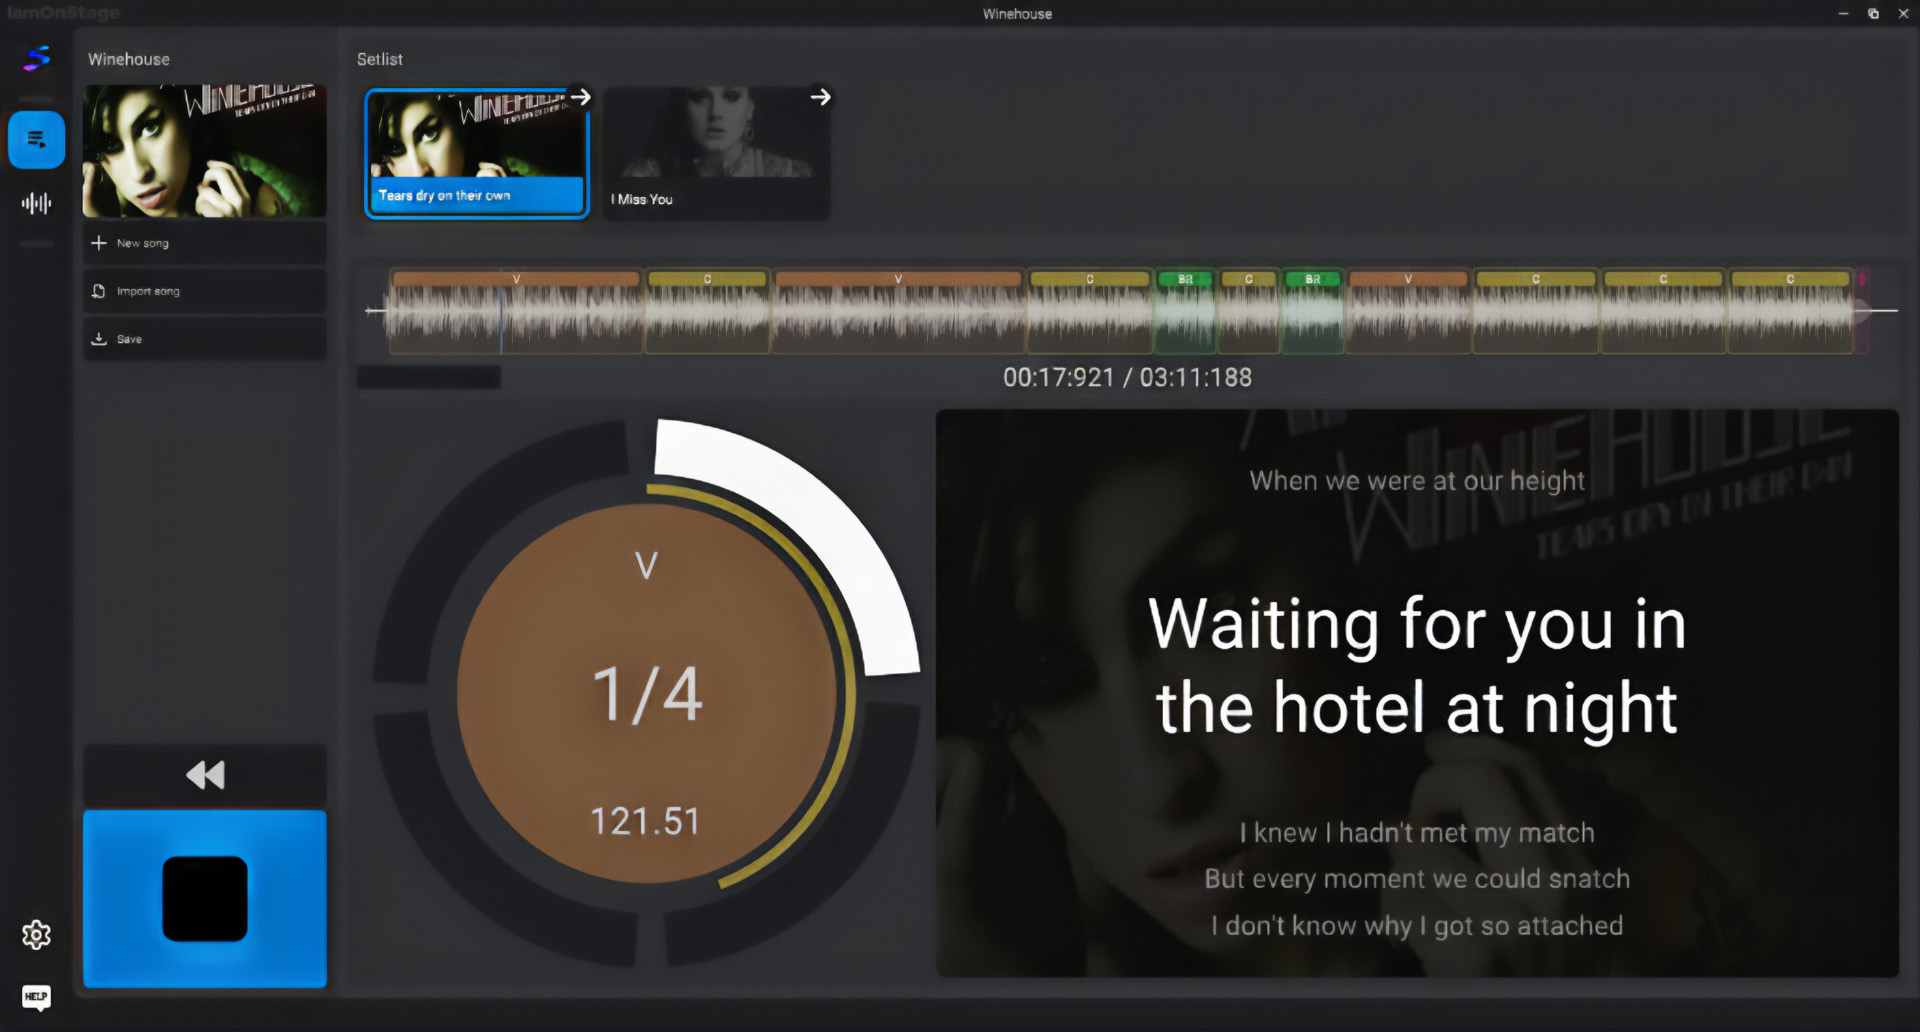Open the audio waveform sidebar icon
The height and width of the screenshot is (1032, 1920).
36,204
